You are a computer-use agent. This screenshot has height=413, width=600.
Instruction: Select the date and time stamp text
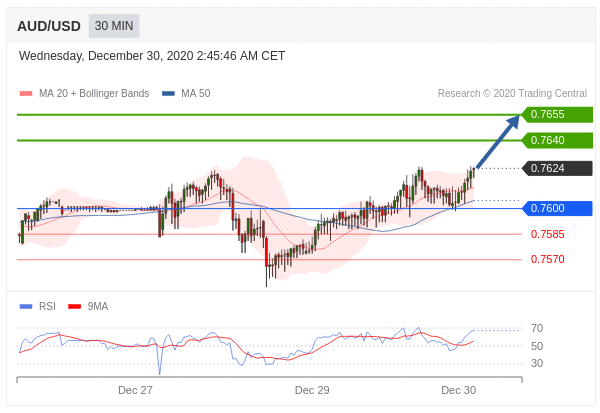(x=152, y=56)
